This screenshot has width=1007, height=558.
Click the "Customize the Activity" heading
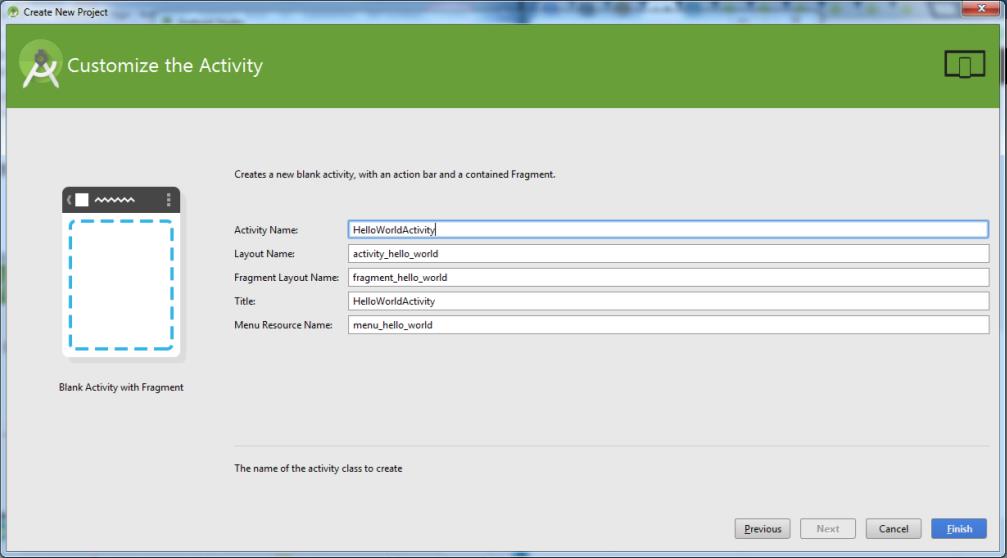click(x=165, y=66)
